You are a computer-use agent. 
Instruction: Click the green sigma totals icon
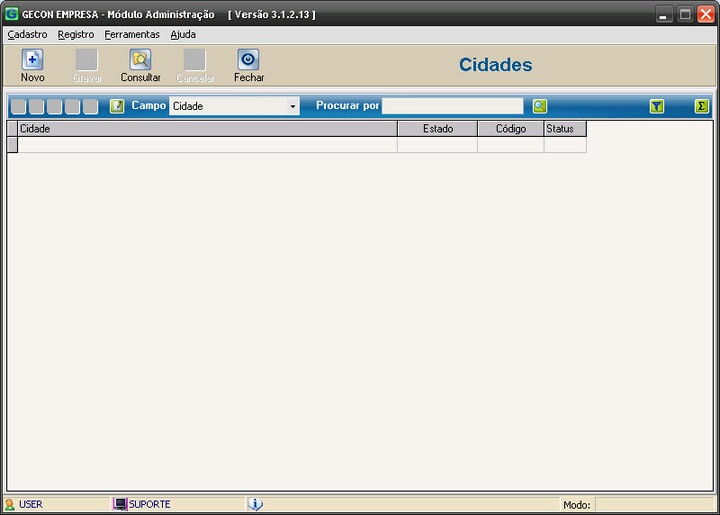[702, 106]
